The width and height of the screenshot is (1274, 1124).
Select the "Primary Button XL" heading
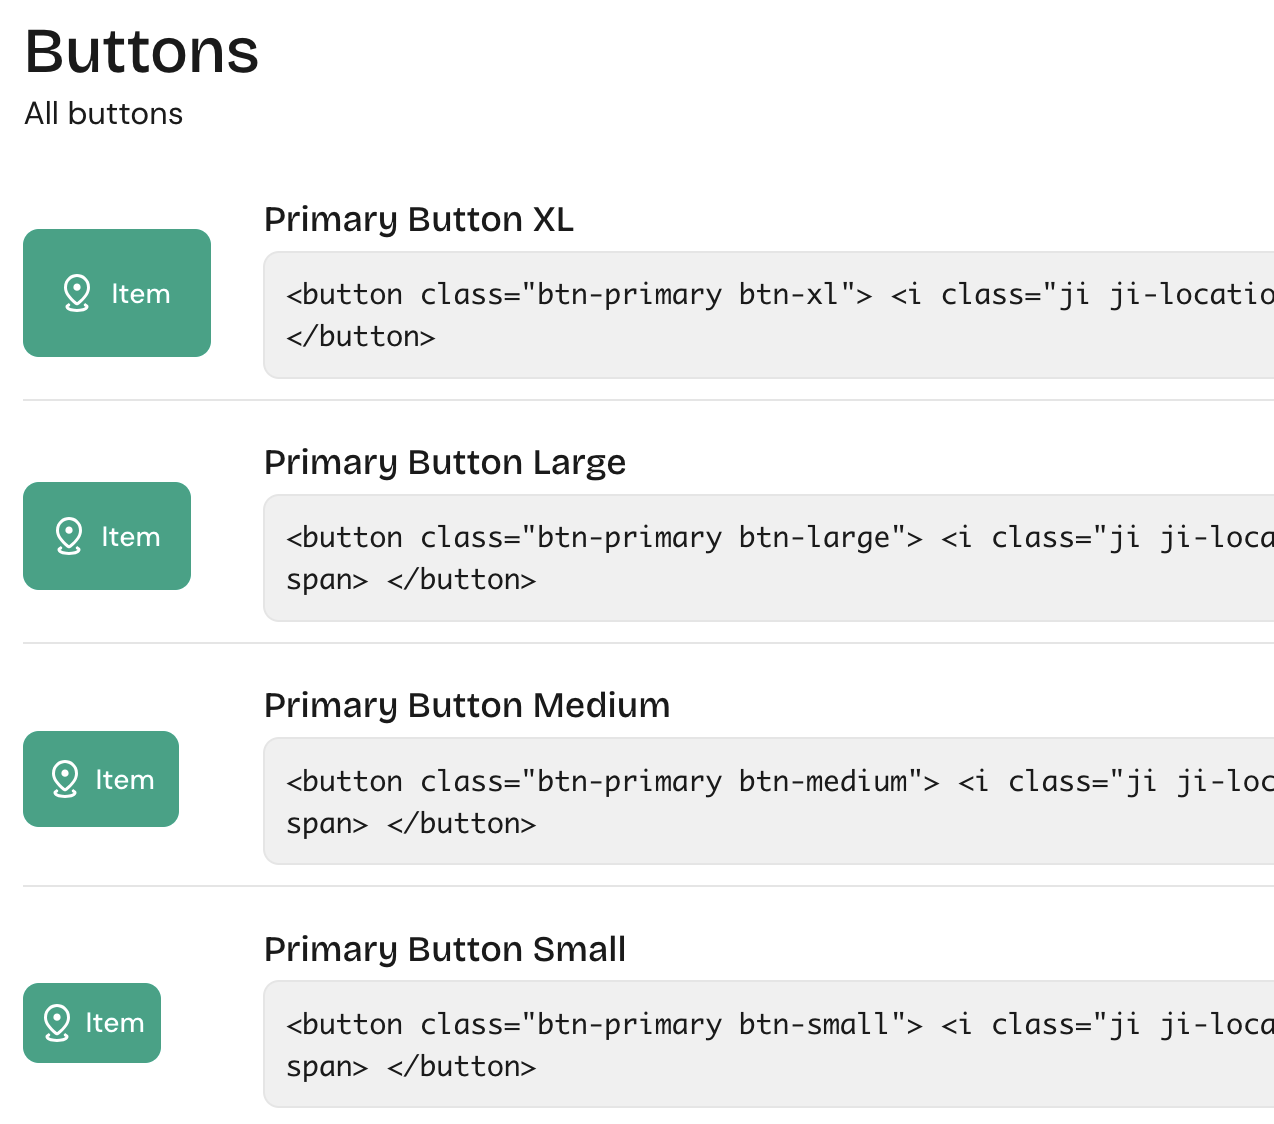[418, 219]
